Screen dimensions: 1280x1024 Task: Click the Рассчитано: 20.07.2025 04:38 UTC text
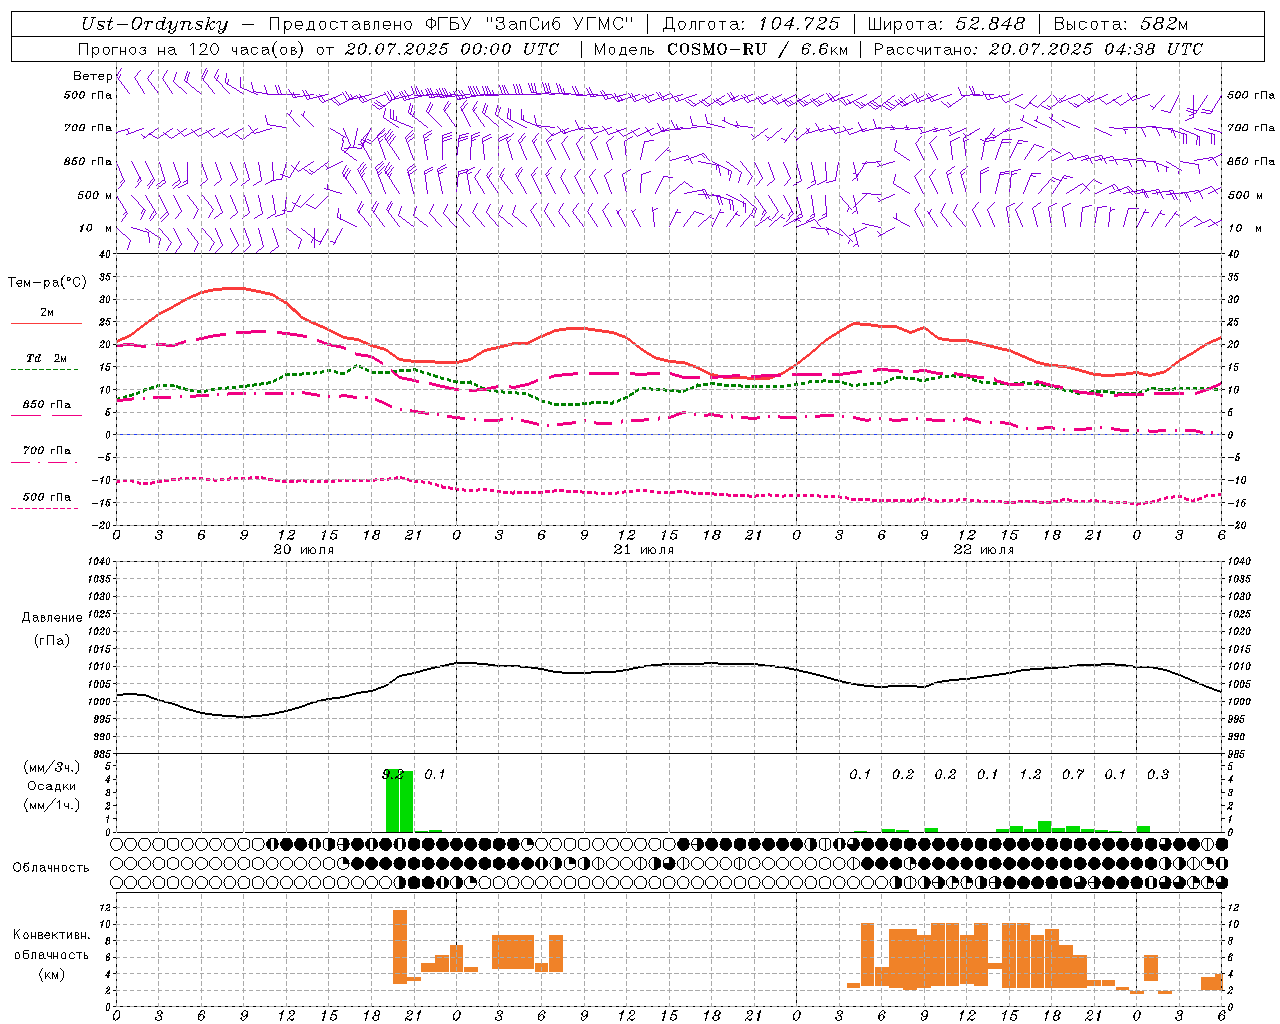tap(1038, 49)
